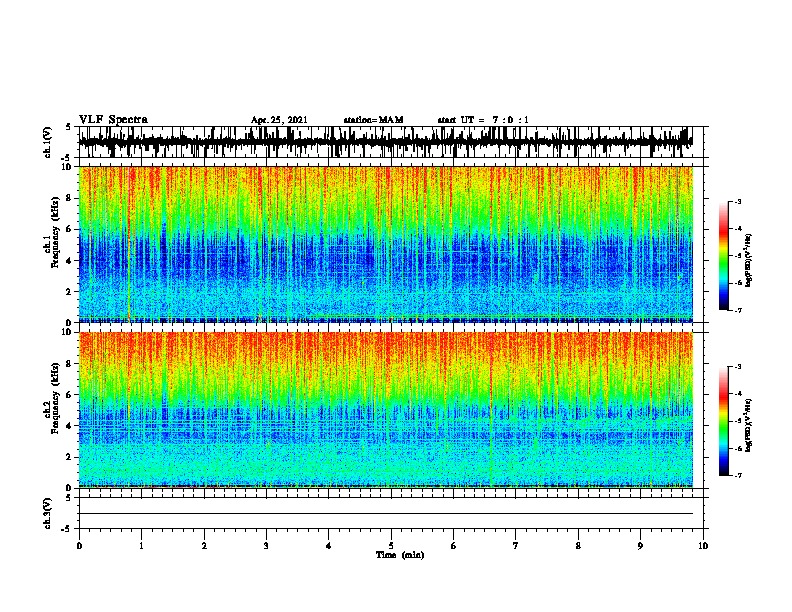
Task: Click the "-7" value on ch.2 colorbar
Action: (x=737, y=475)
